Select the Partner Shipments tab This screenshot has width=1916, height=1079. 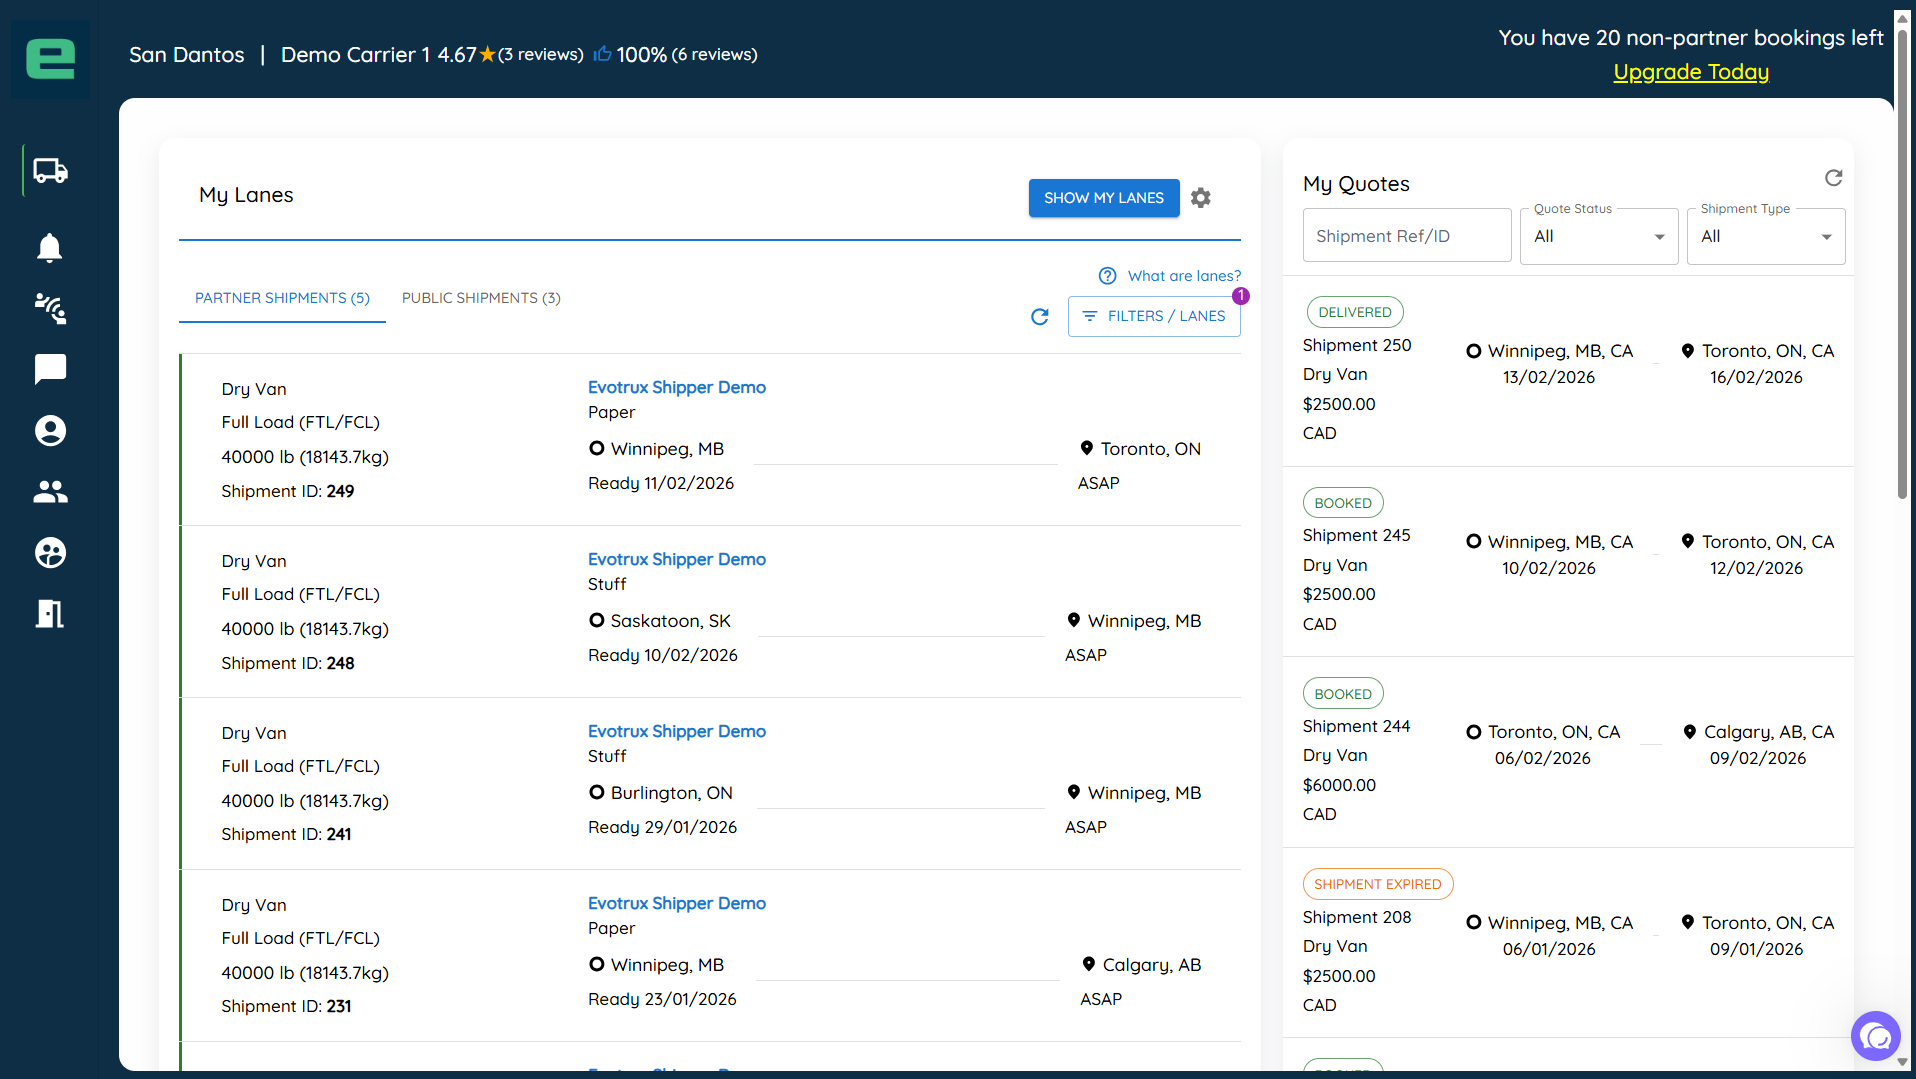click(x=282, y=298)
